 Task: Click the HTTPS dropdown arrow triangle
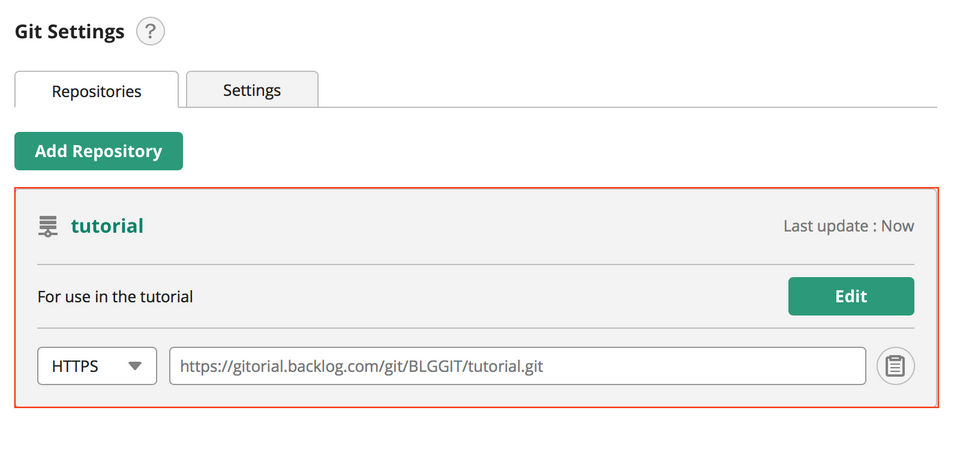pos(136,366)
